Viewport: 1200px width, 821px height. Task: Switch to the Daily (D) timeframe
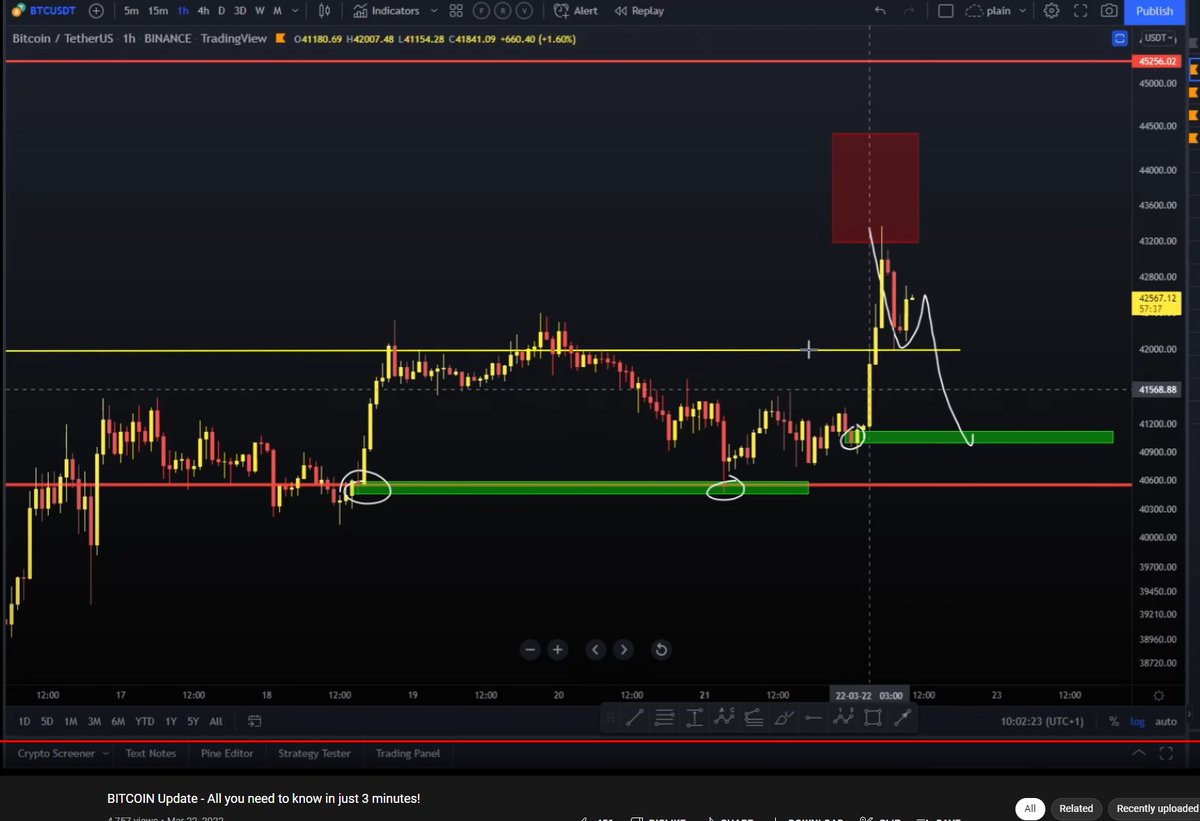coord(221,11)
